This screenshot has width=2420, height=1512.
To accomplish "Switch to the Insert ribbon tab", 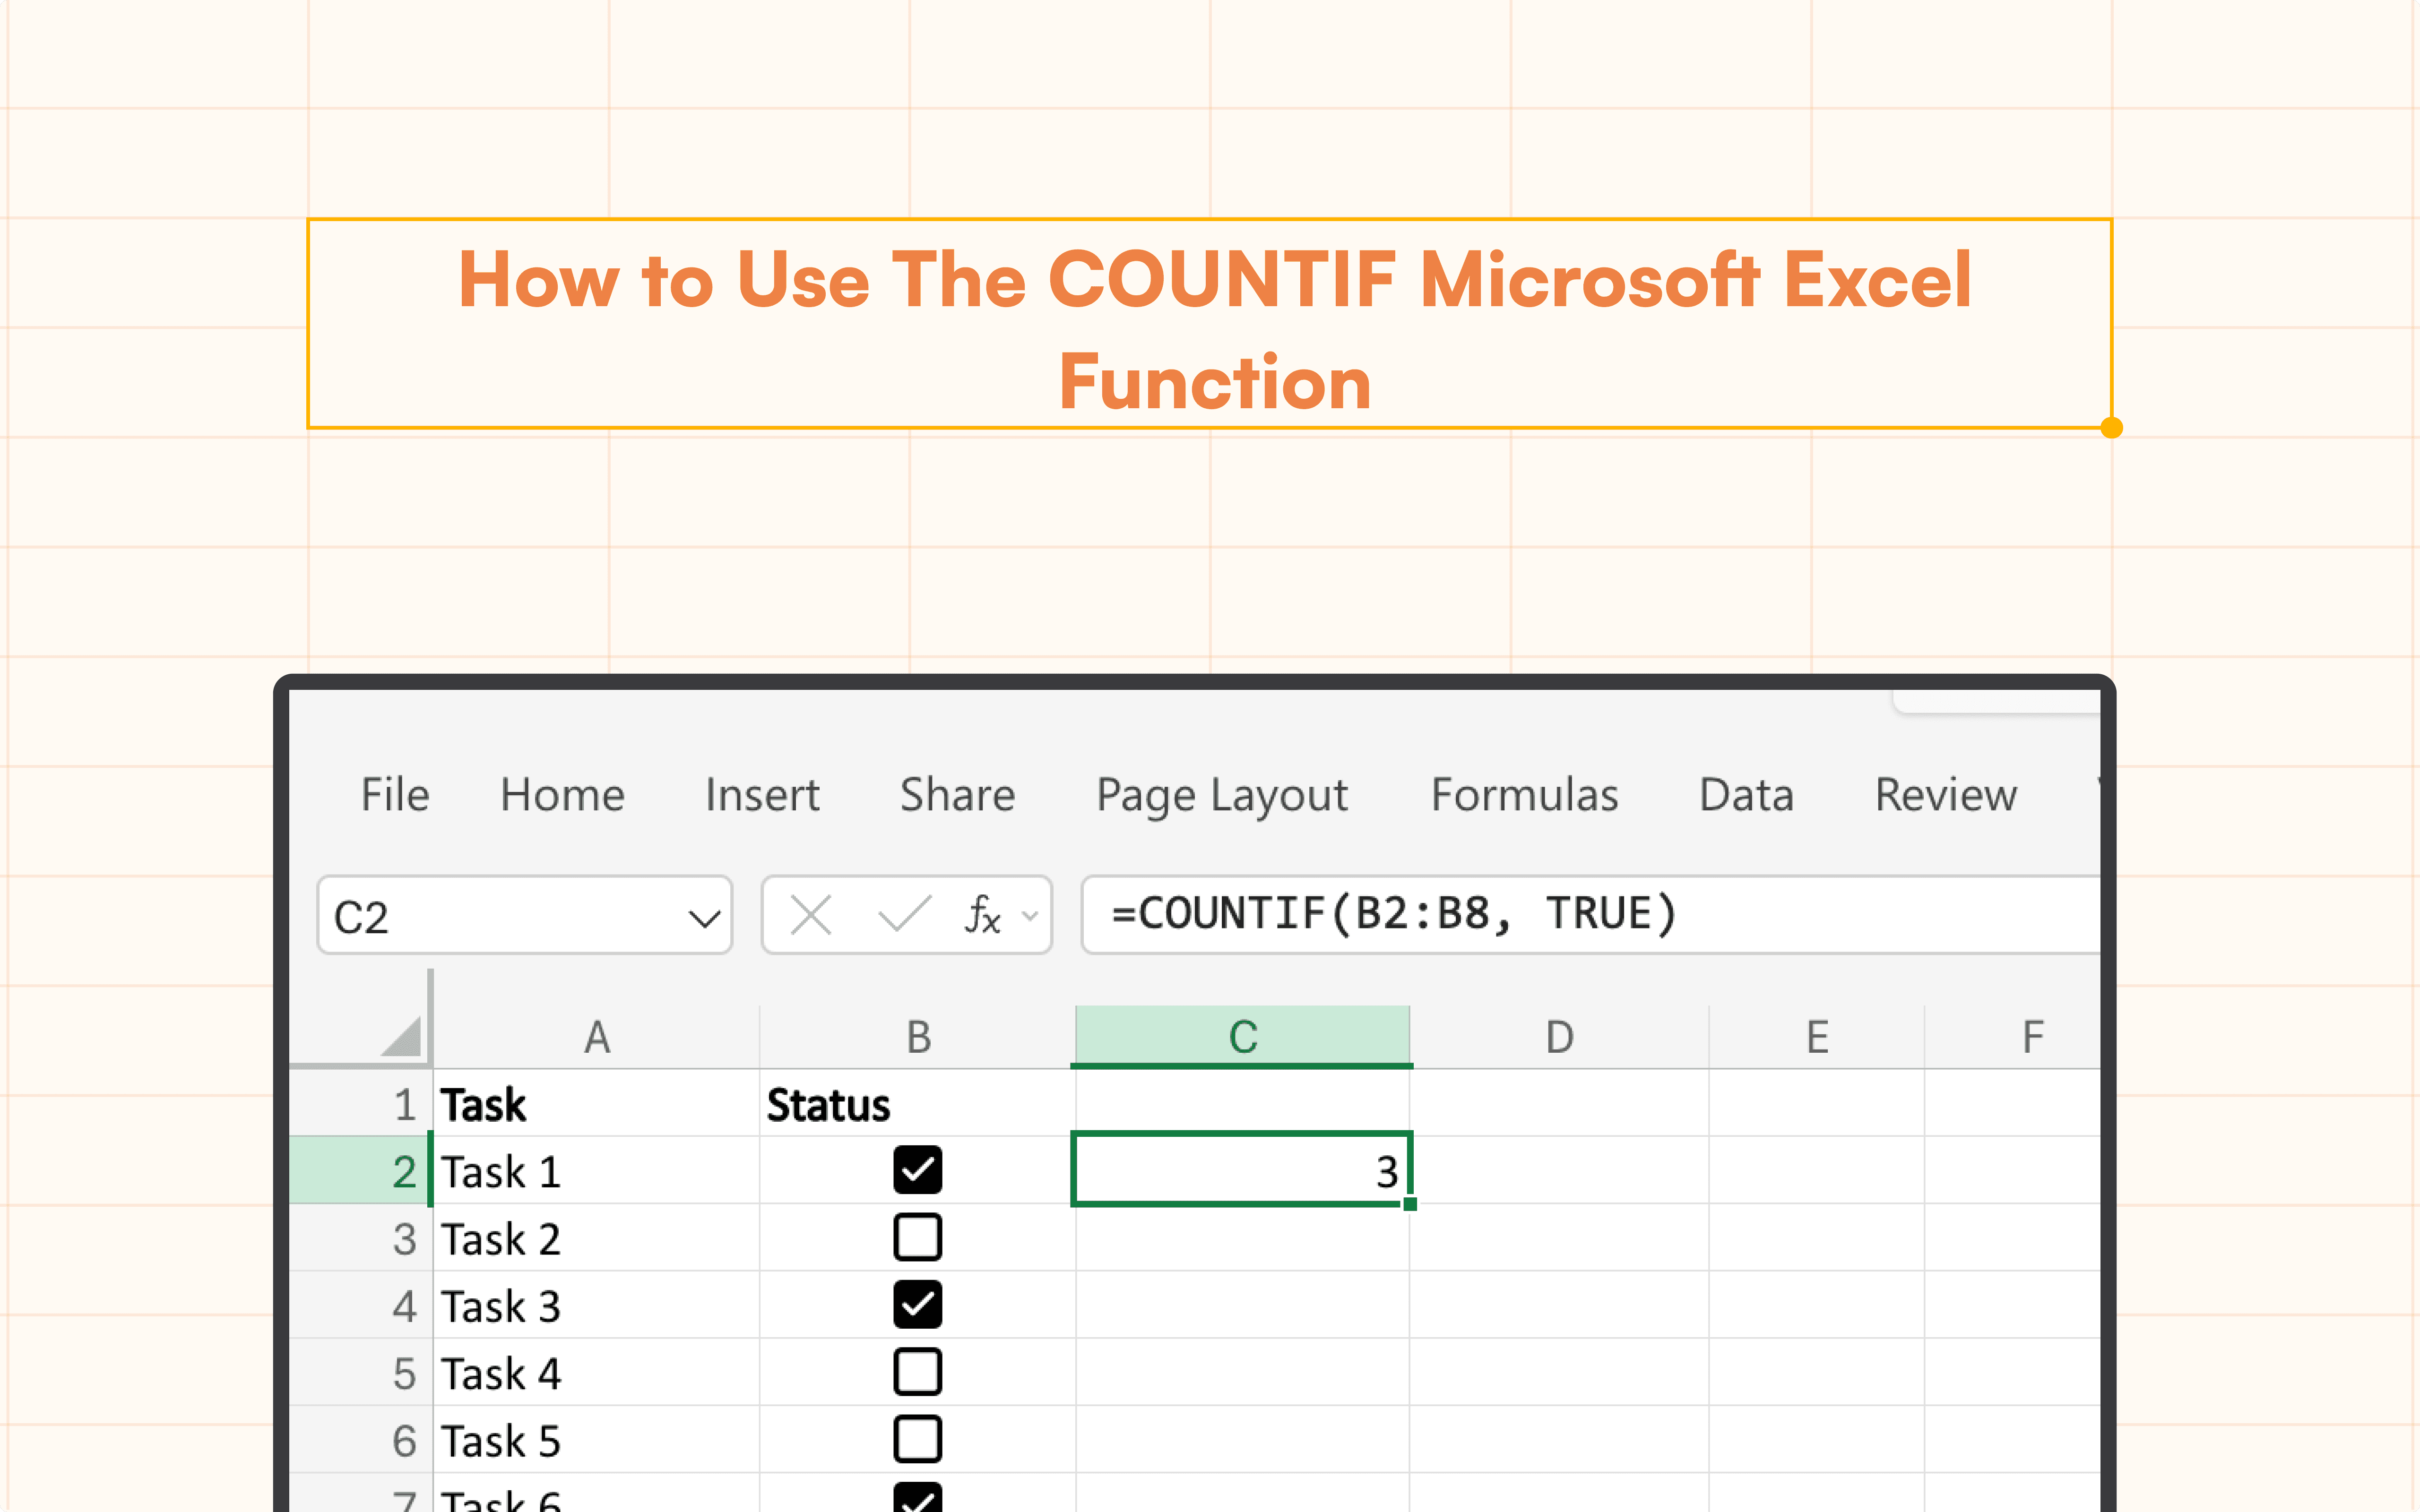I will [x=762, y=795].
